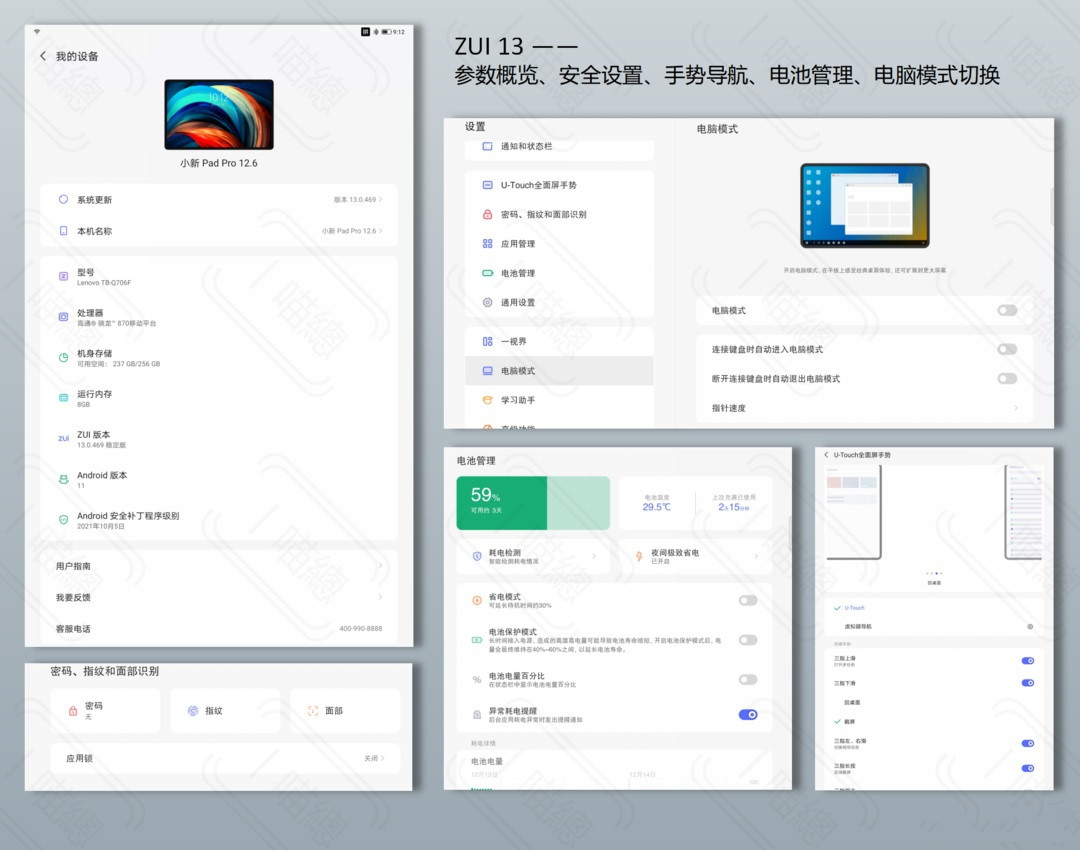Toggle the 三指下滑 gesture switch
Image resolution: width=1080 pixels, height=850 pixels.
1028,683
